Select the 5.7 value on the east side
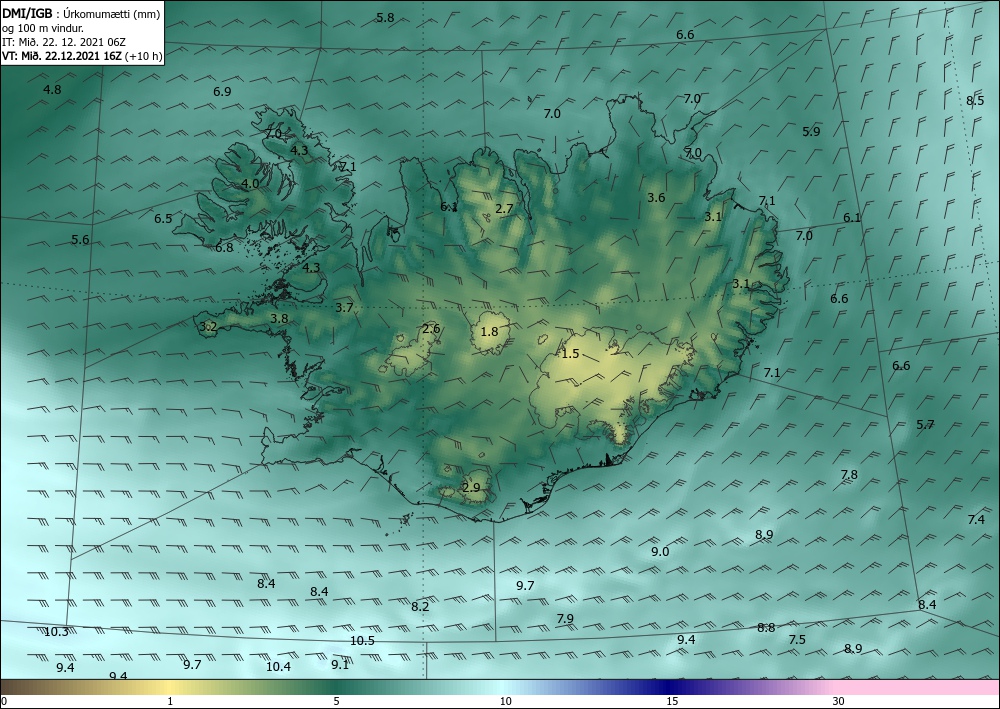The width and height of the screenshot is (1000, 709). click(925, 425)
